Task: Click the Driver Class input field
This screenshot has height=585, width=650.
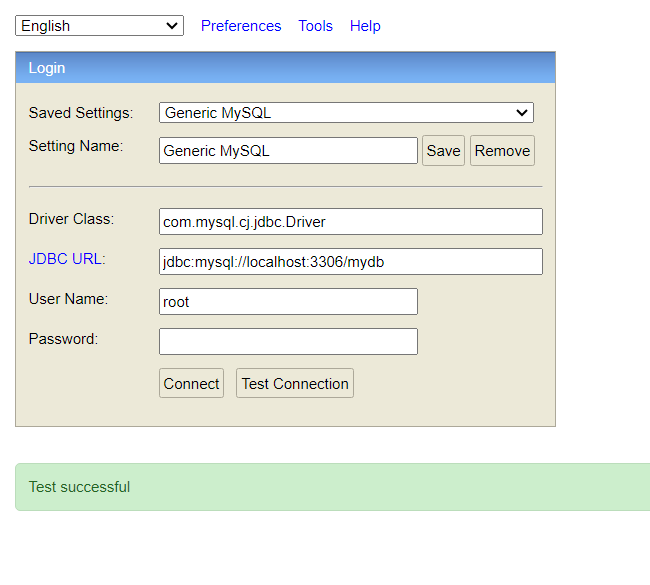Action: 351,221
